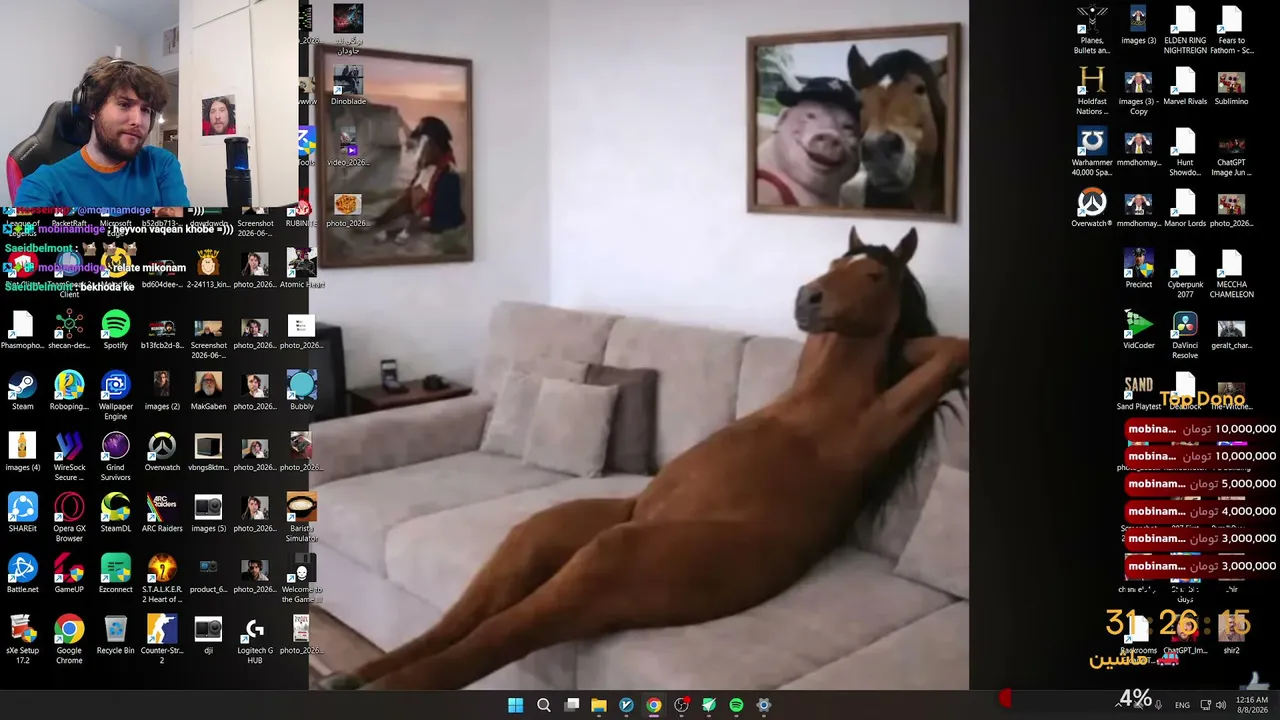Select the ELDEN RING NIGHTREIGN shortcut
This screenshot has width=1280, height=720.
[1185, 31]
